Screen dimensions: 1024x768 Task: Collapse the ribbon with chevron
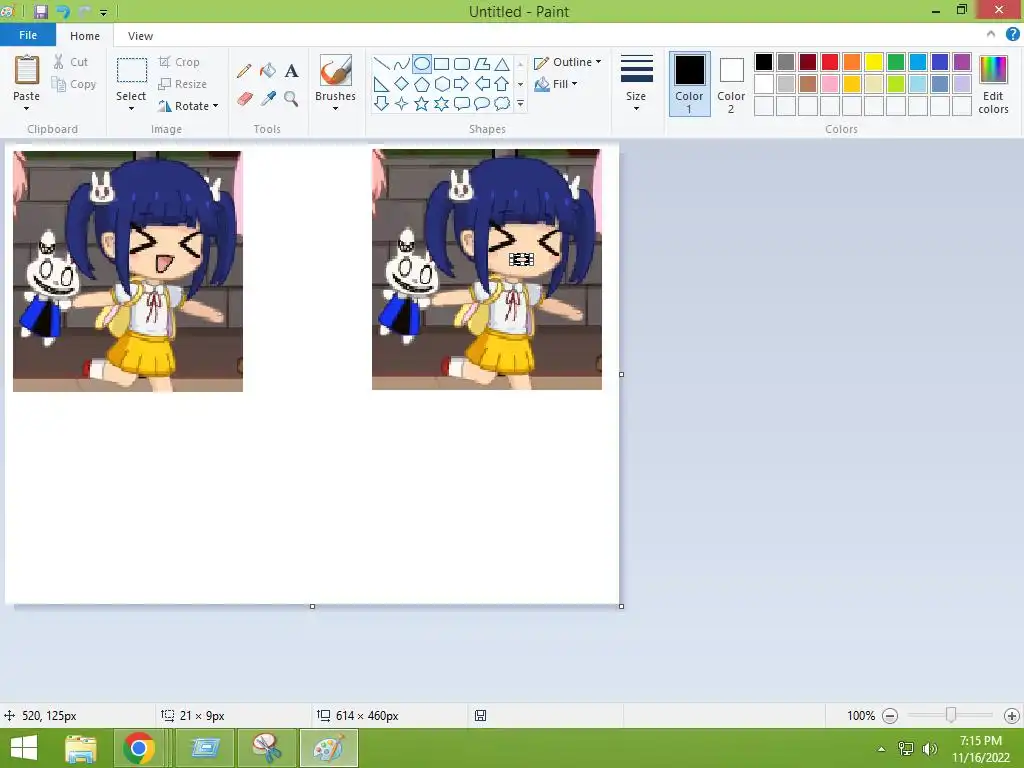991,35
